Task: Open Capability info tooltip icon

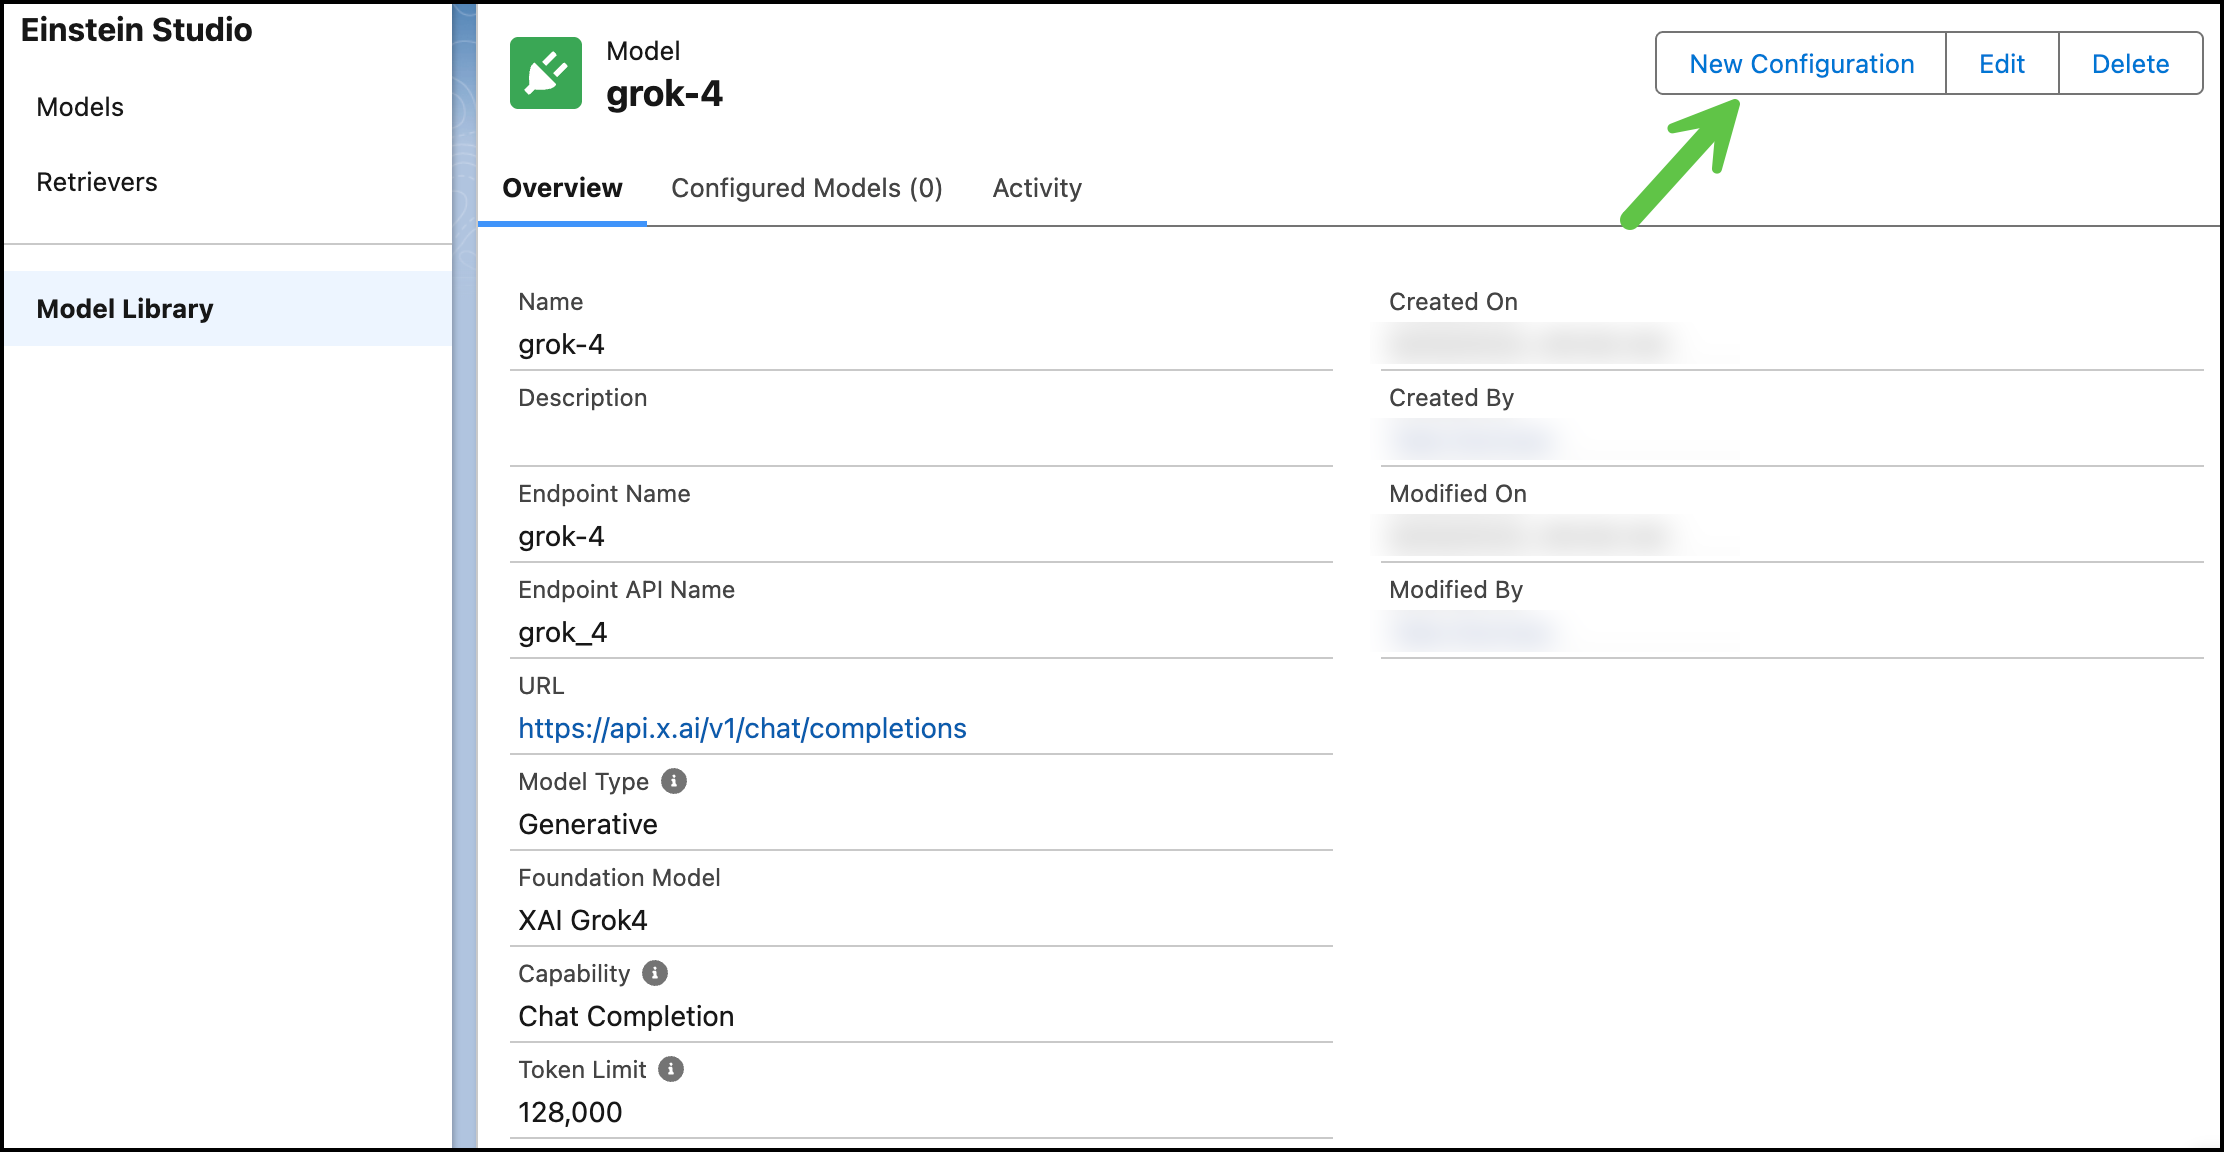Action: pos(655,973)
